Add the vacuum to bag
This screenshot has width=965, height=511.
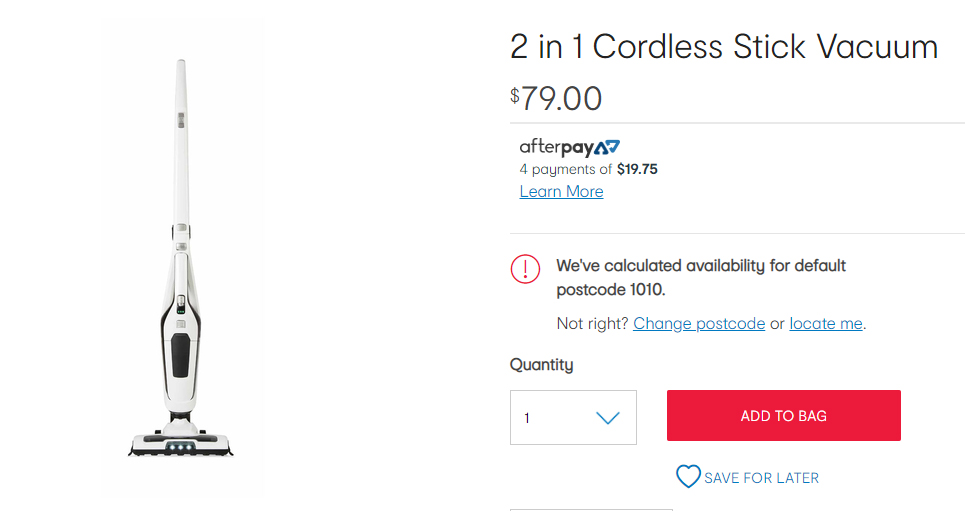(x=783, y=416)
